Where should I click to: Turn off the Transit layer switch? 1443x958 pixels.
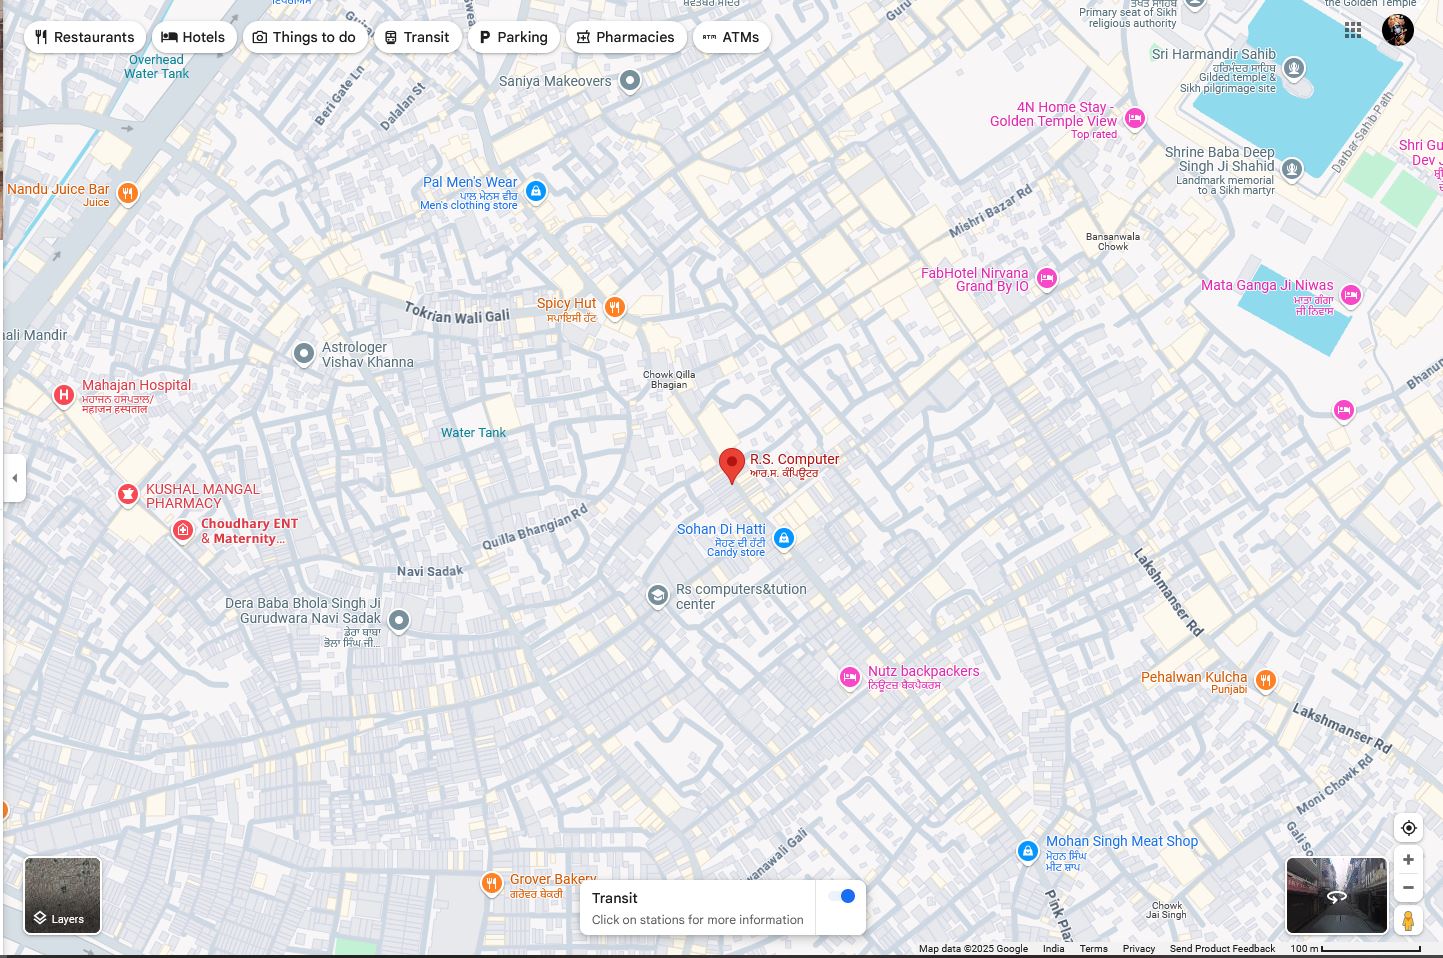coord(841,896)
